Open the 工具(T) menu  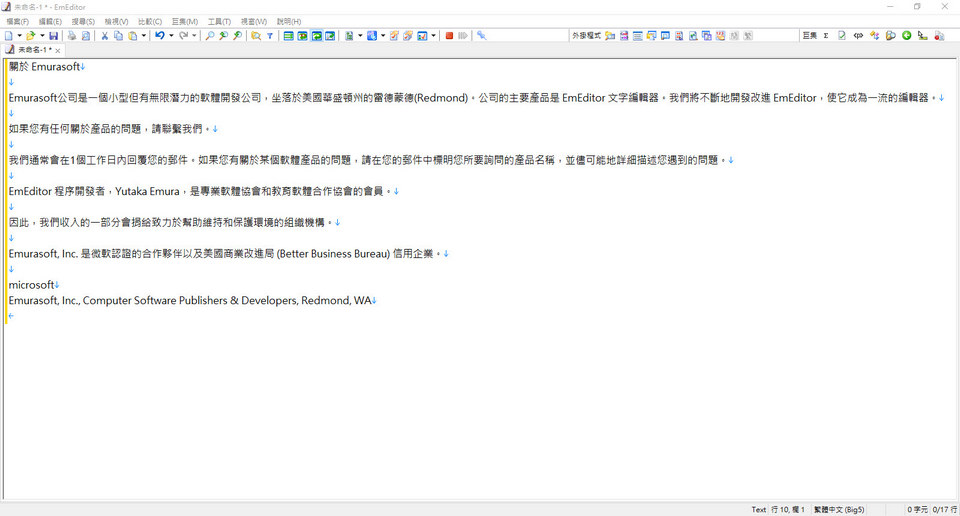(x=219, y=21)
